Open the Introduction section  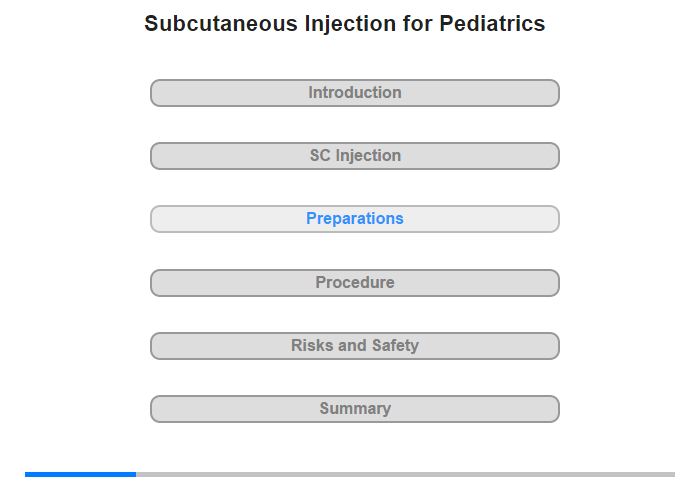[x=354, y=93]
